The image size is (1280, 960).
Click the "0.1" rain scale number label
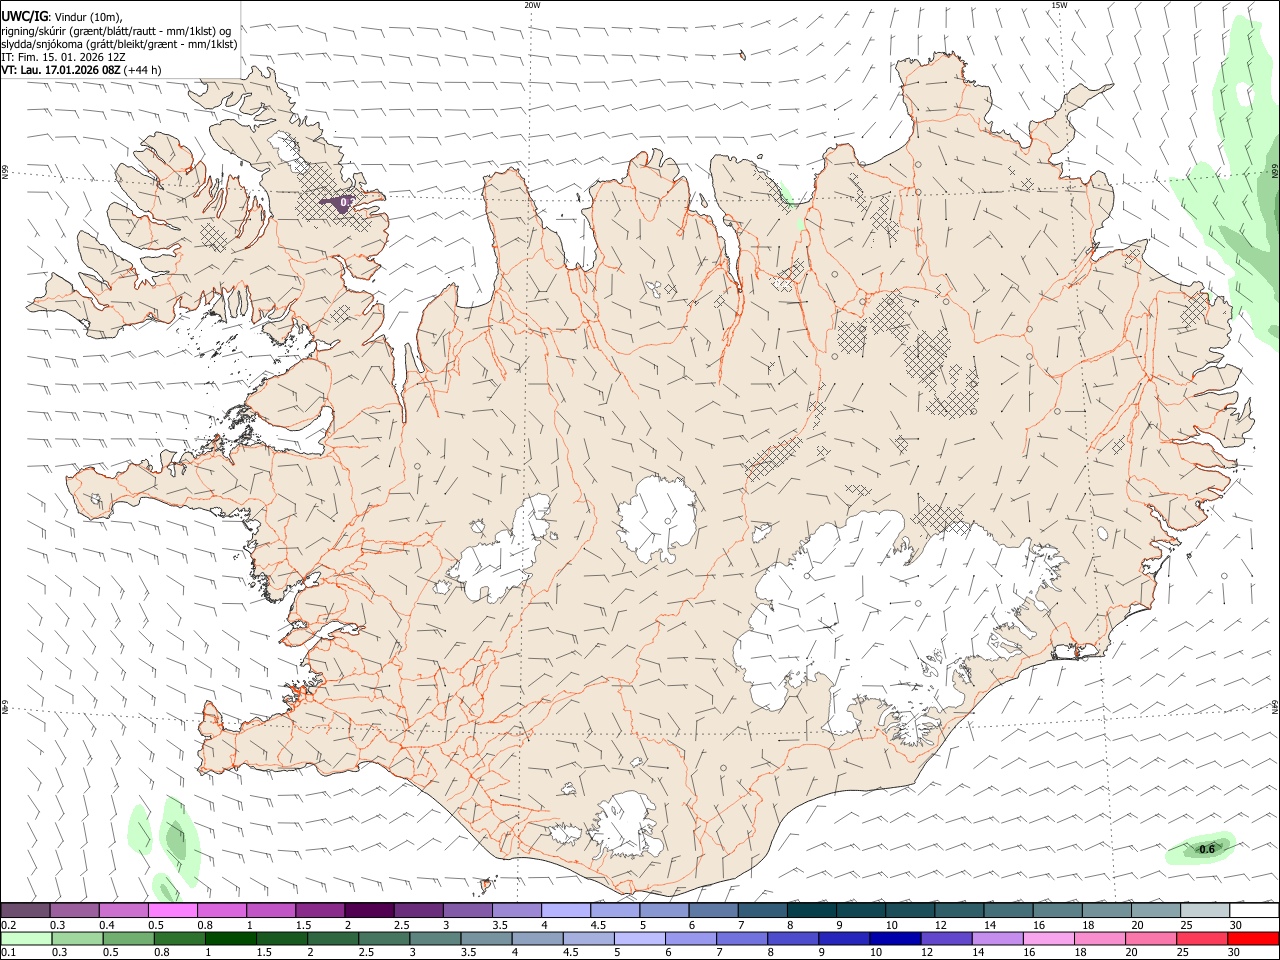pos(9,953)
